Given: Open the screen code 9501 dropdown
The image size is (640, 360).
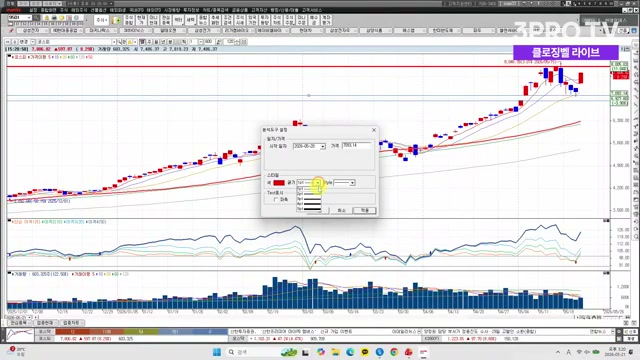Looking at the screenshot, I should pos(29,18).
